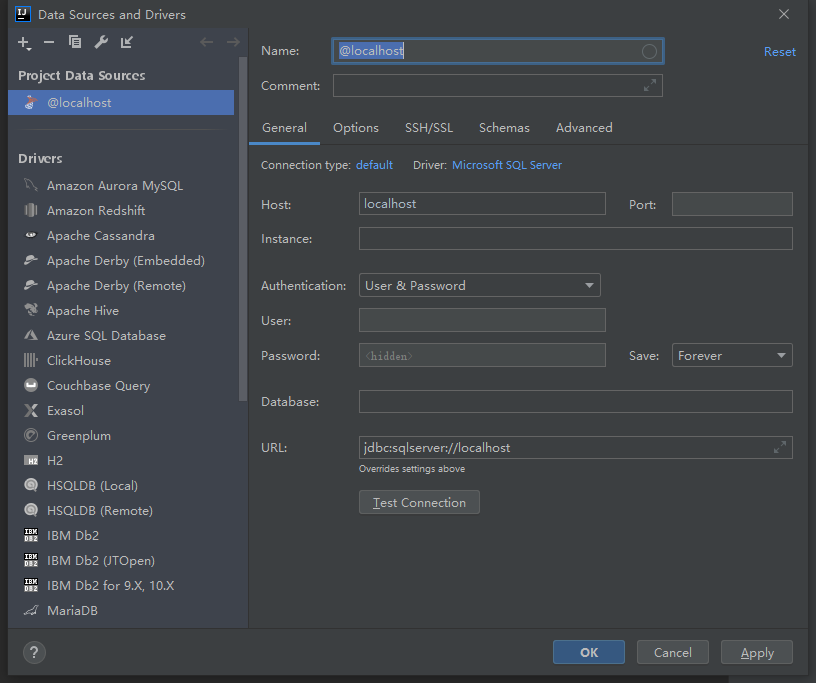The image size is (816, 683).
Task: Make data source global with arrow icon
Action: [x=126, y=42]
